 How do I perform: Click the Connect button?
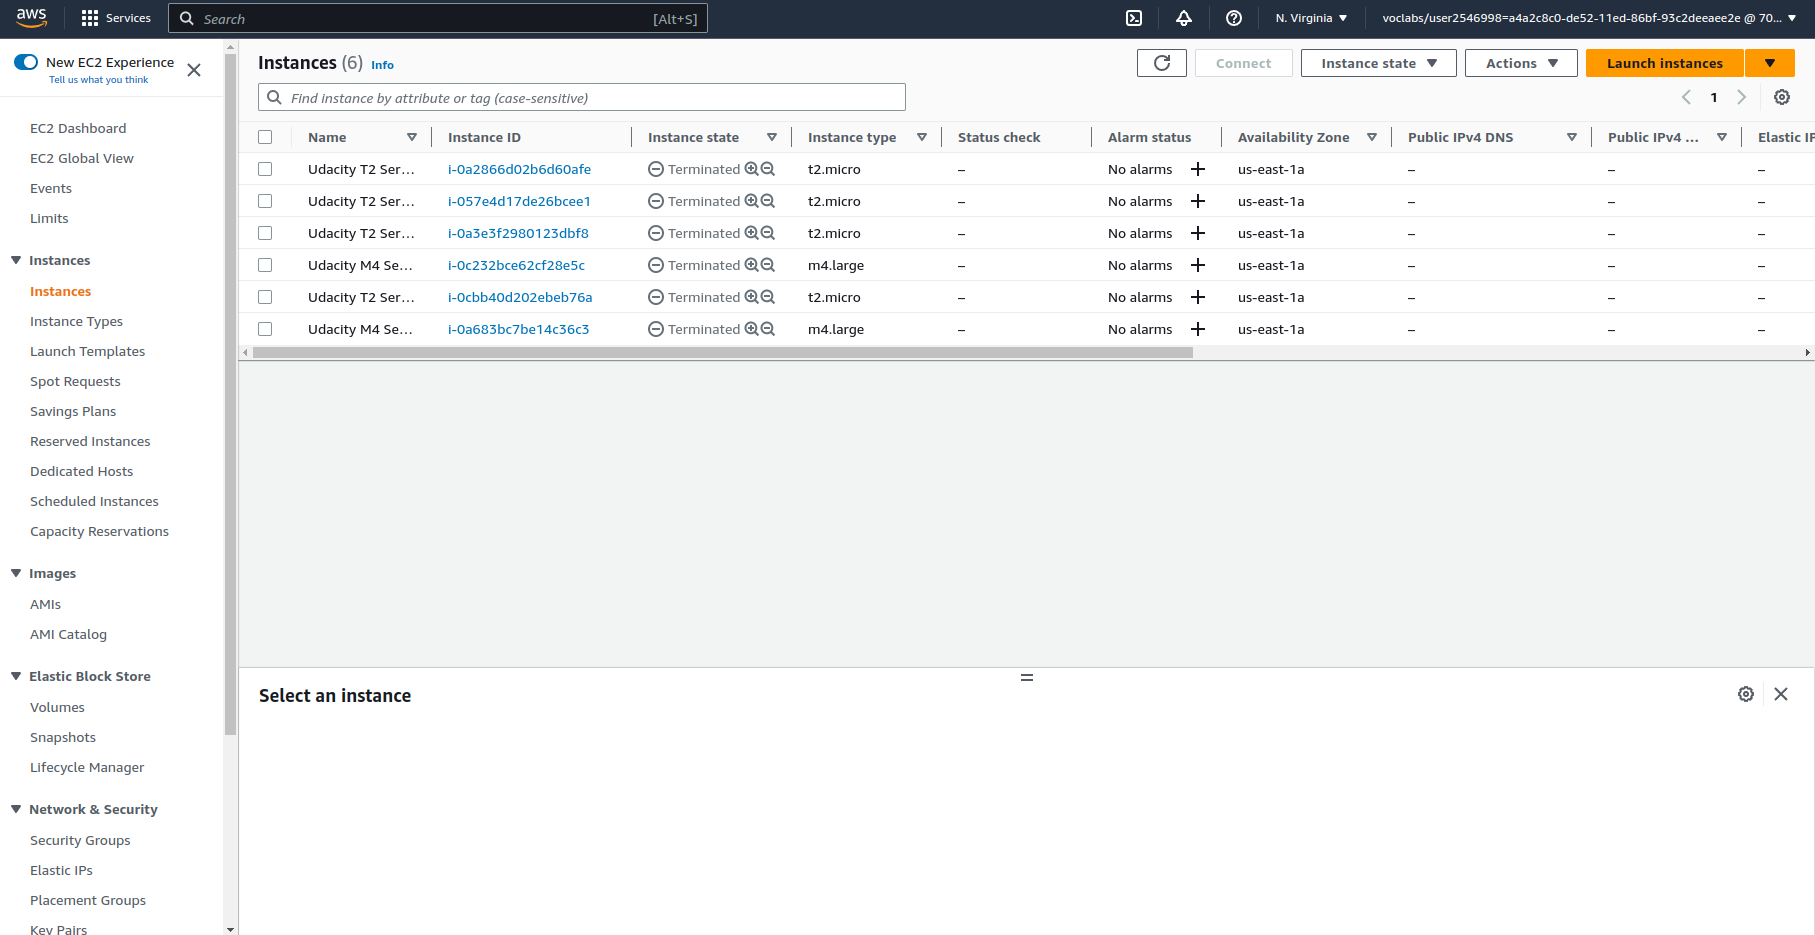point(1244,63)
